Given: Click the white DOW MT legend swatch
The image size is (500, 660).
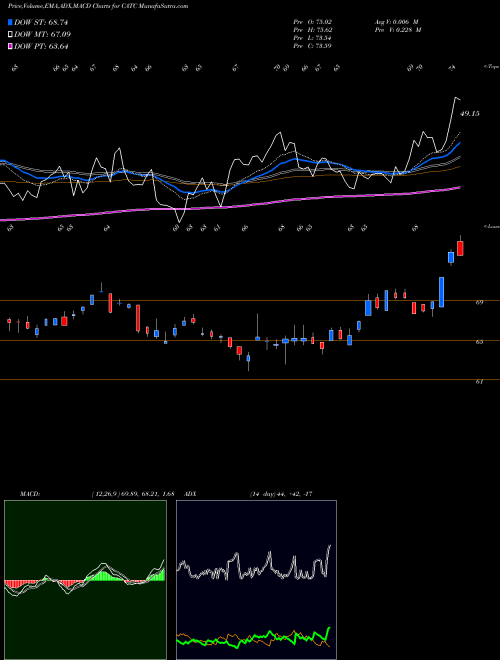Looking at the screenshot, I should [x=11, y=35].
